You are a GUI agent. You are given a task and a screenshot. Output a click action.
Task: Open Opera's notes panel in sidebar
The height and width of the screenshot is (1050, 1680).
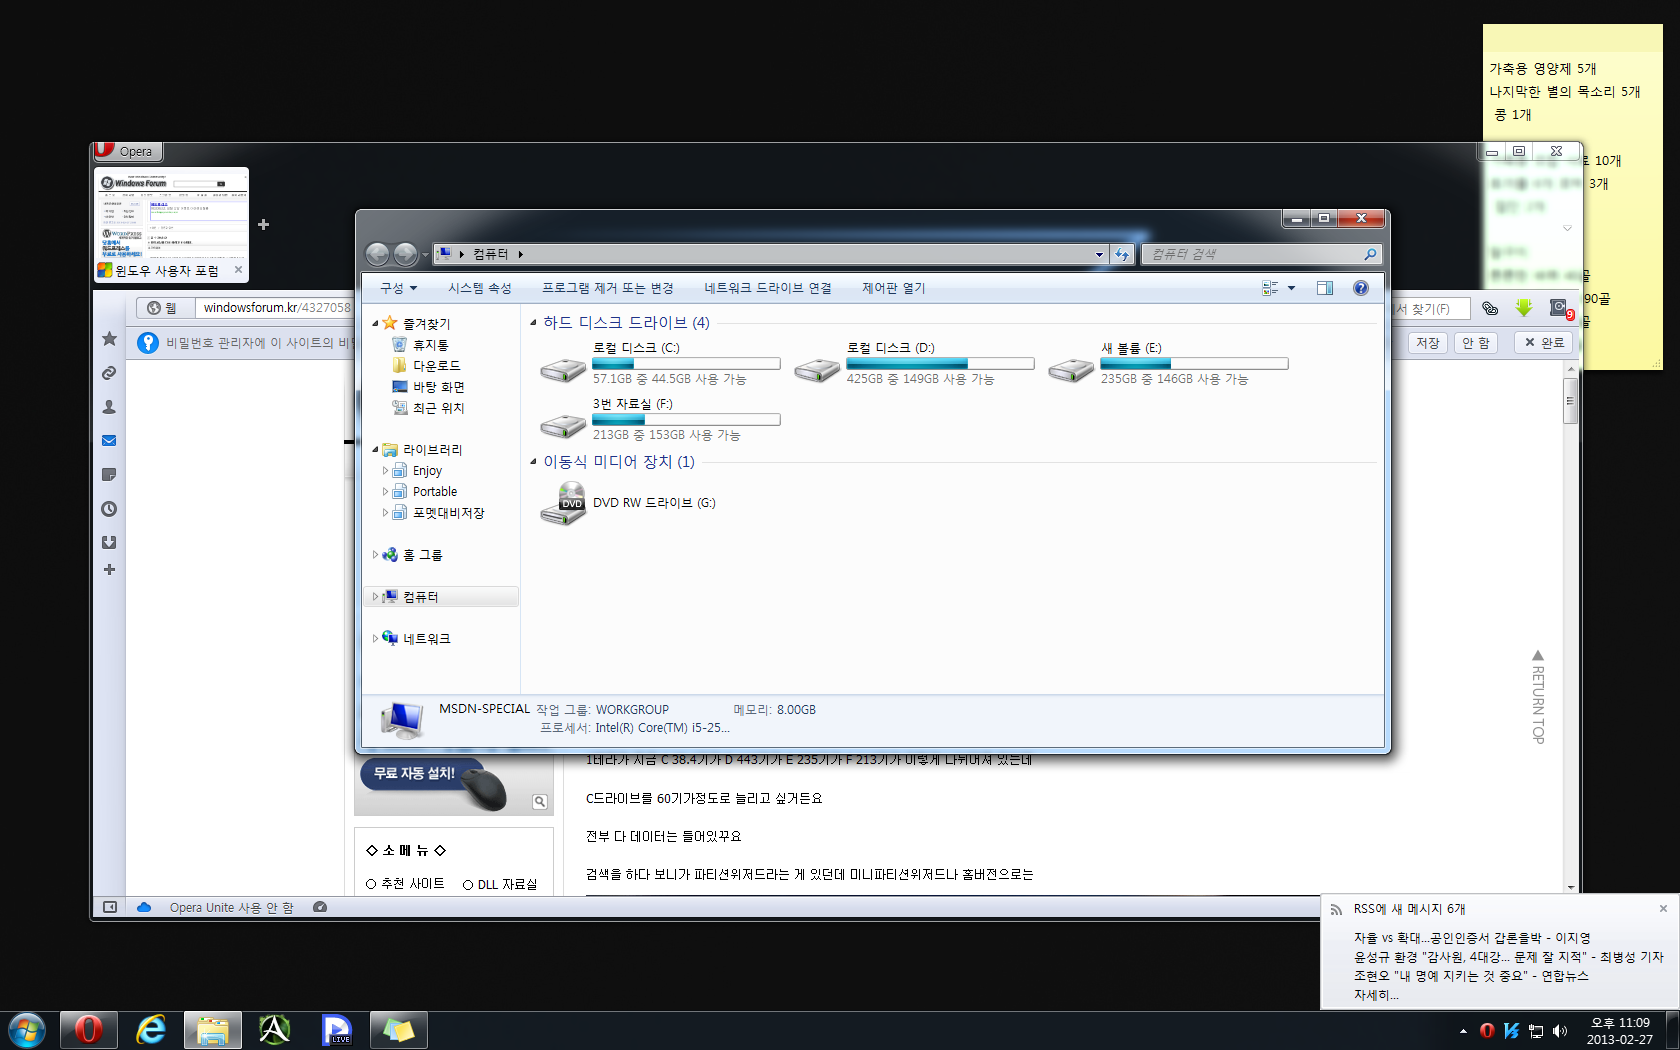109,475
